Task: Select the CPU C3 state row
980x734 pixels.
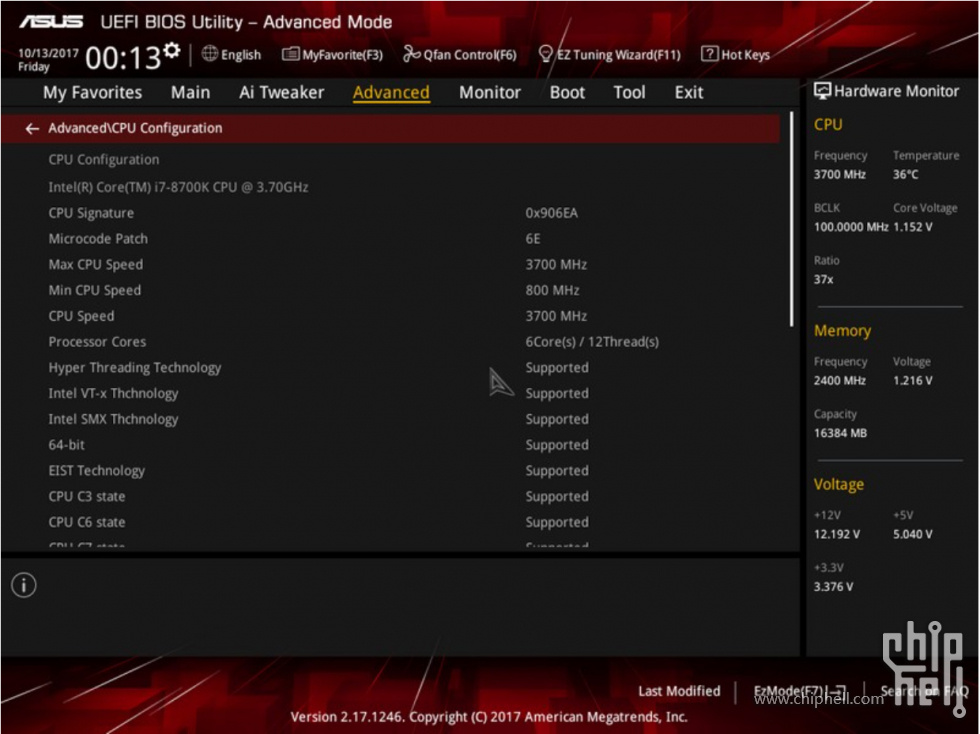Action: [390, 496]
